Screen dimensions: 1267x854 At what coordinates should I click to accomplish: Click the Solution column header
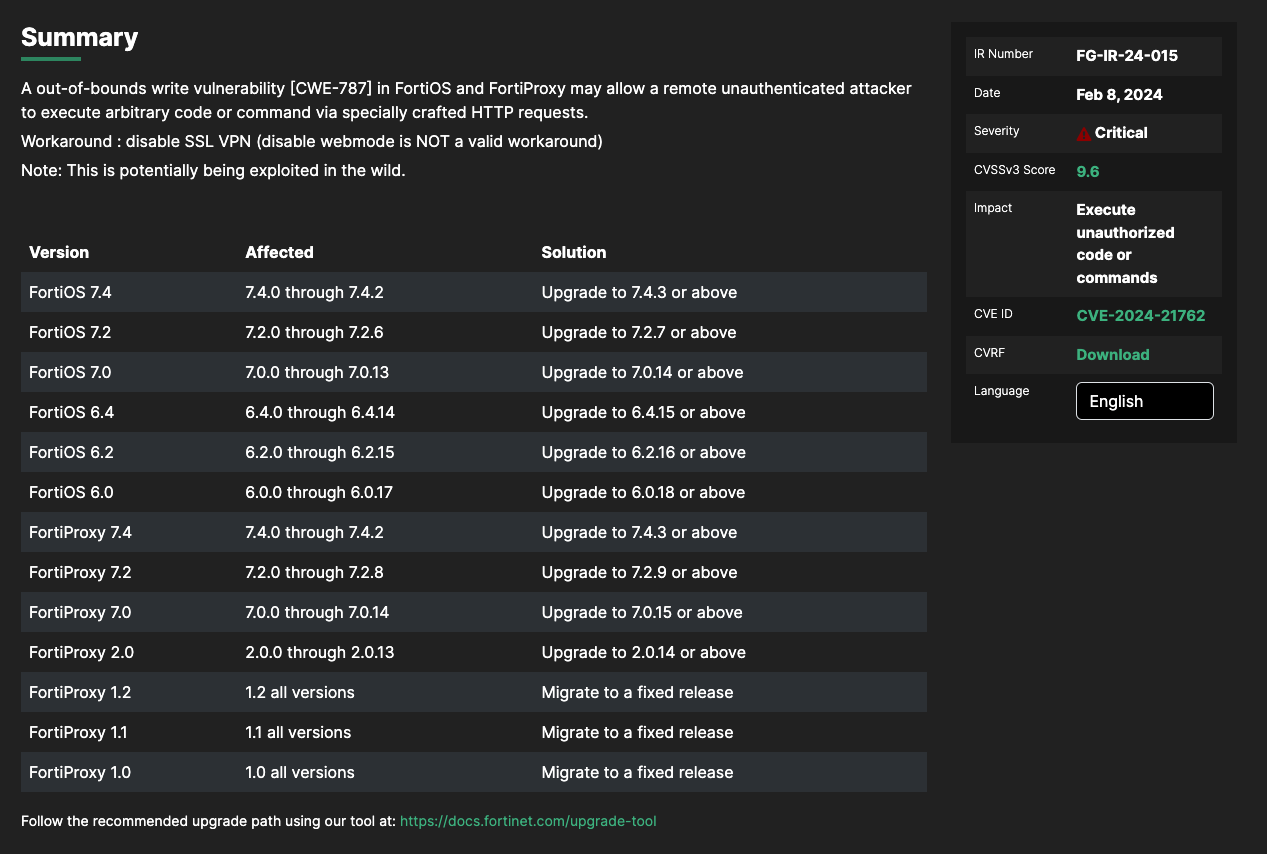(573, 252)
